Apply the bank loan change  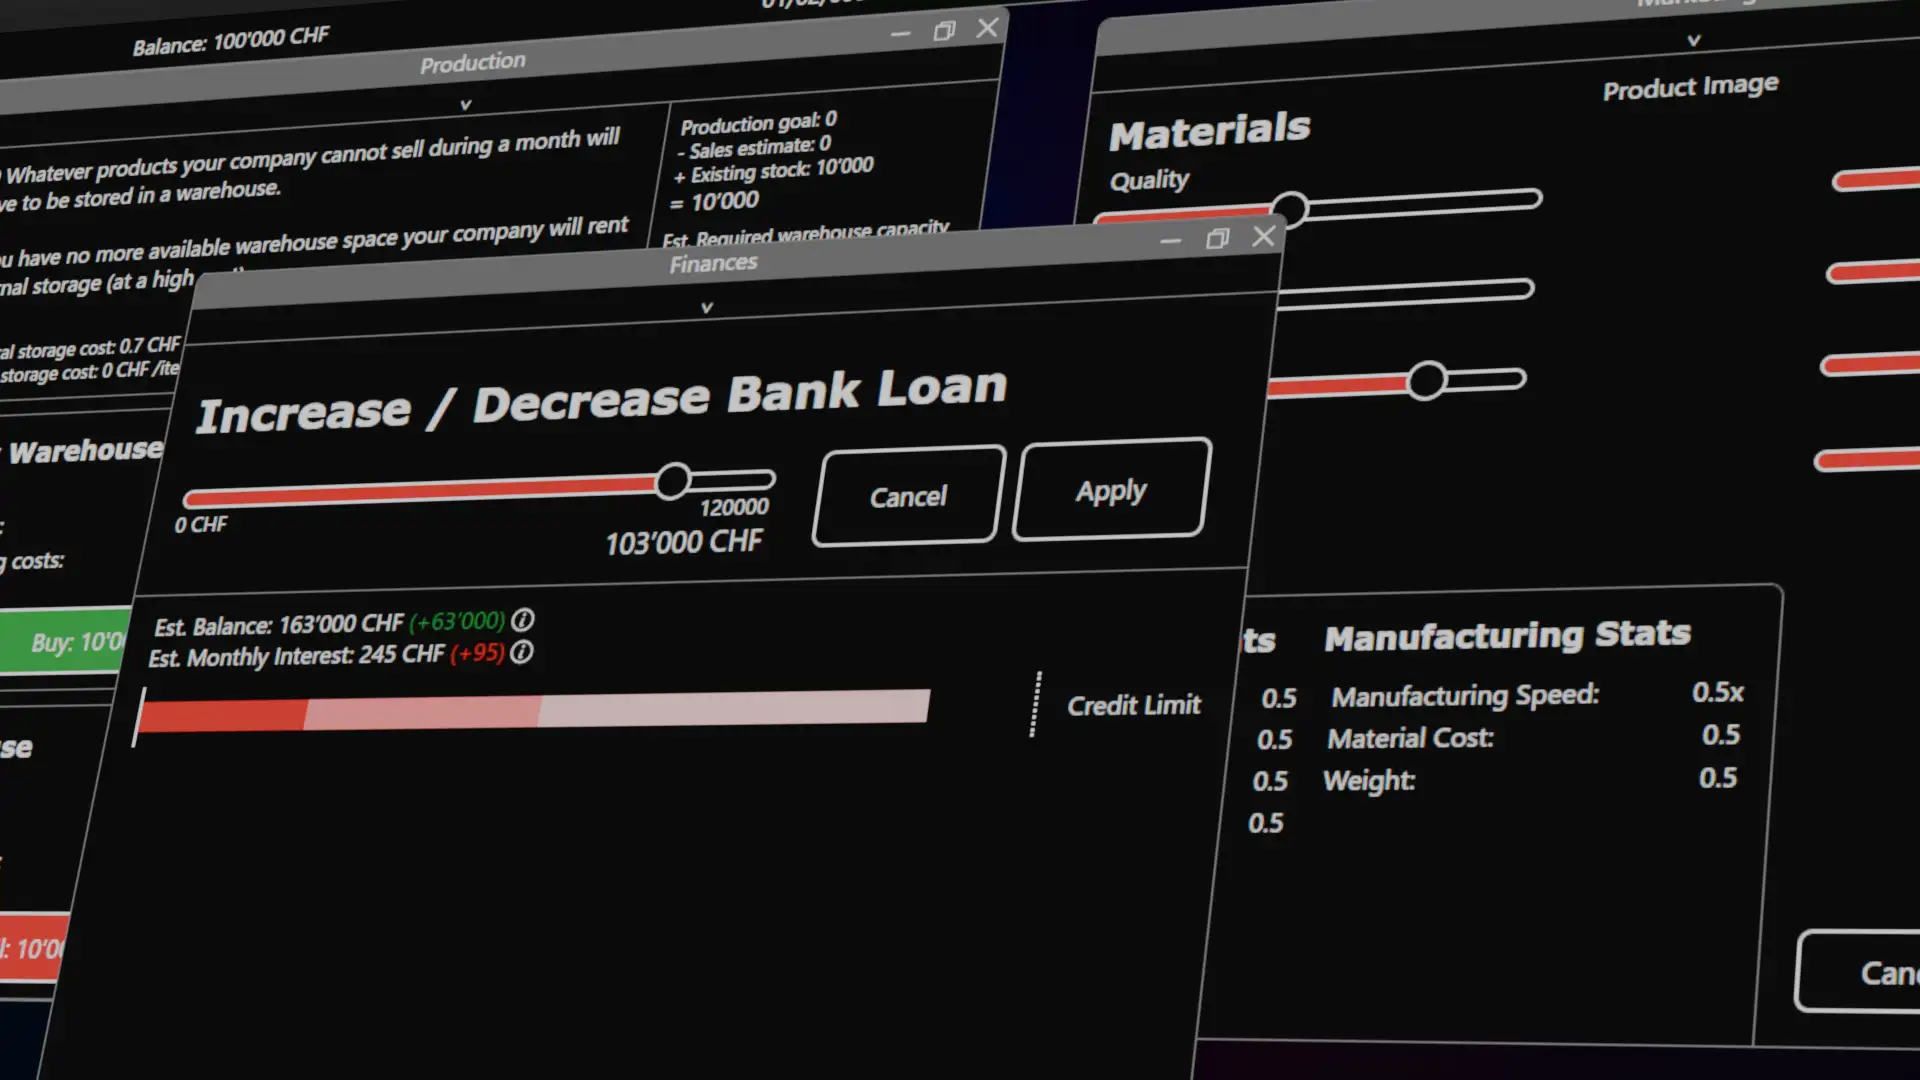click(1111, 490)
